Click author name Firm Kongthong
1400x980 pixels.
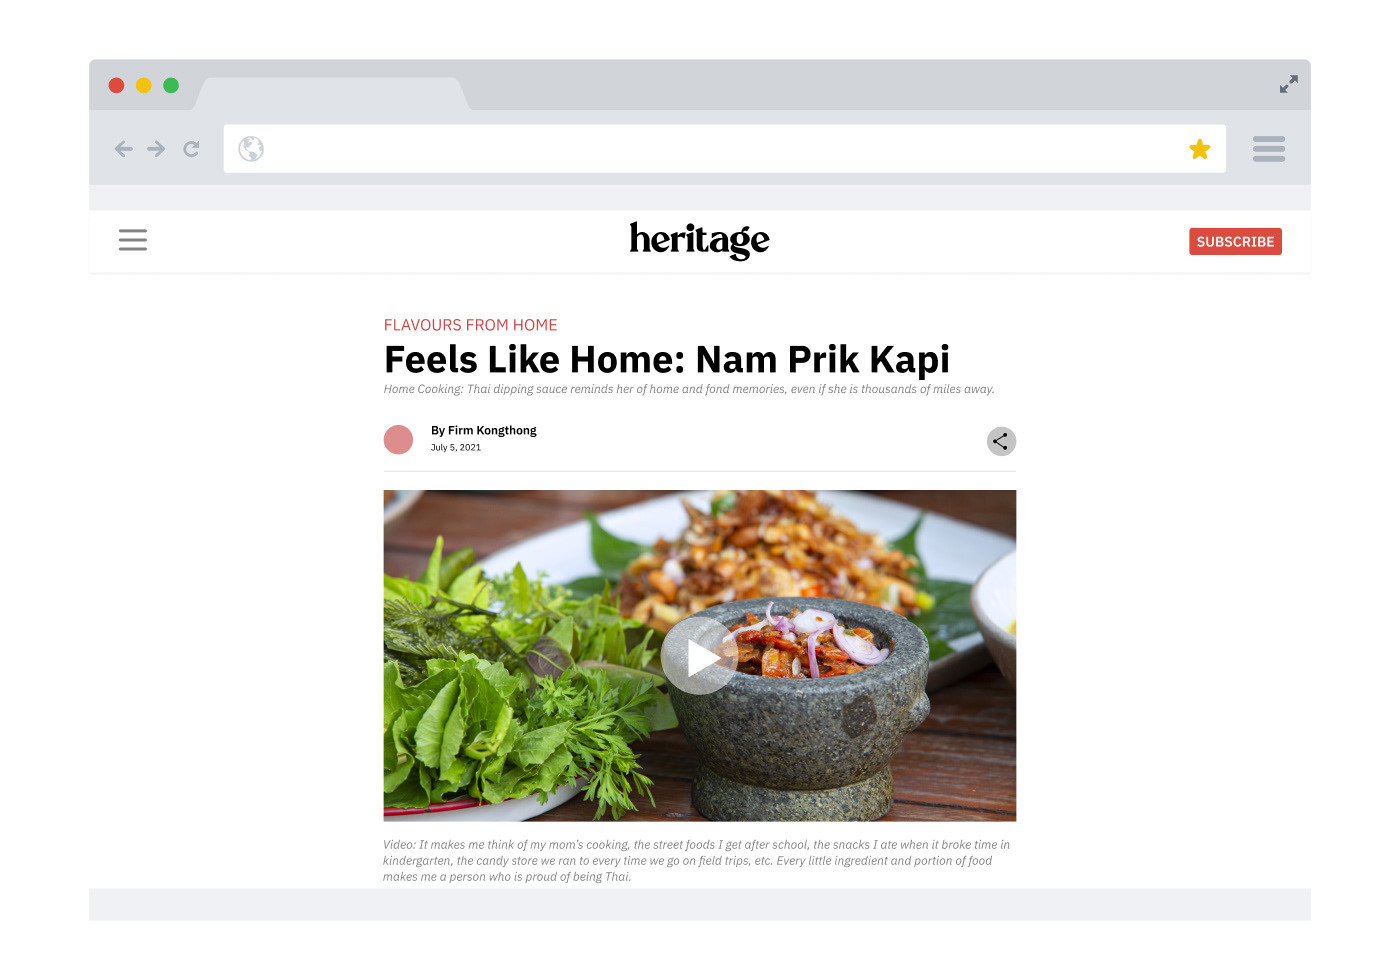[492, 430]
